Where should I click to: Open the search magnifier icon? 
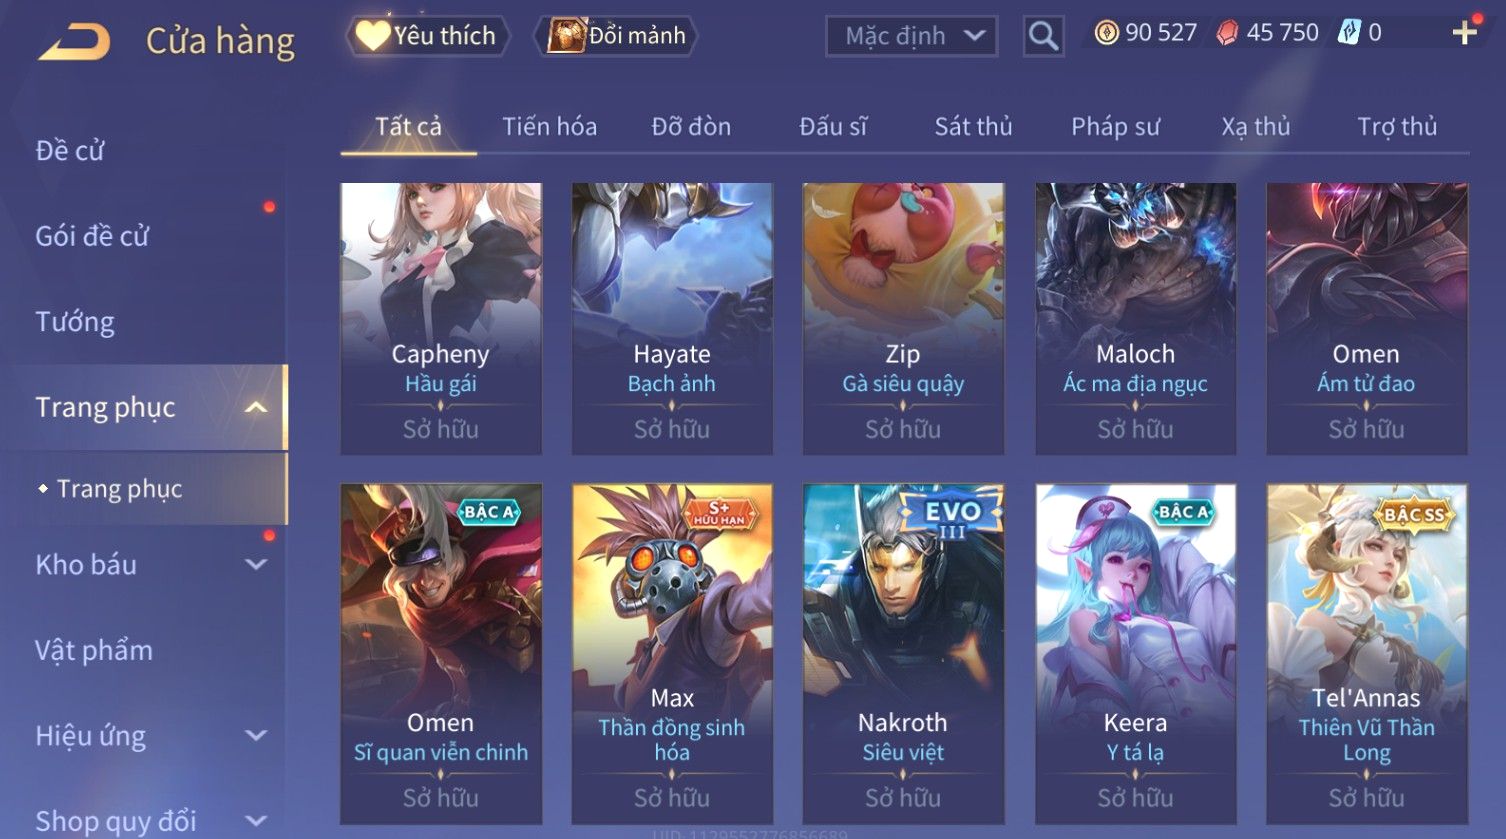click(1043, 36)
